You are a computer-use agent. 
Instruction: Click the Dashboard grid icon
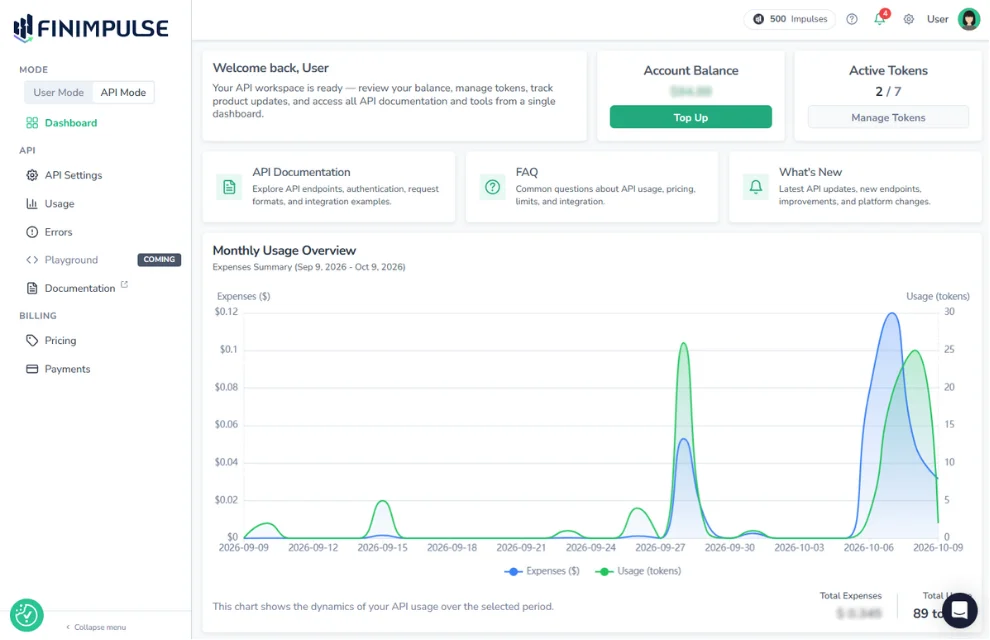32,123
